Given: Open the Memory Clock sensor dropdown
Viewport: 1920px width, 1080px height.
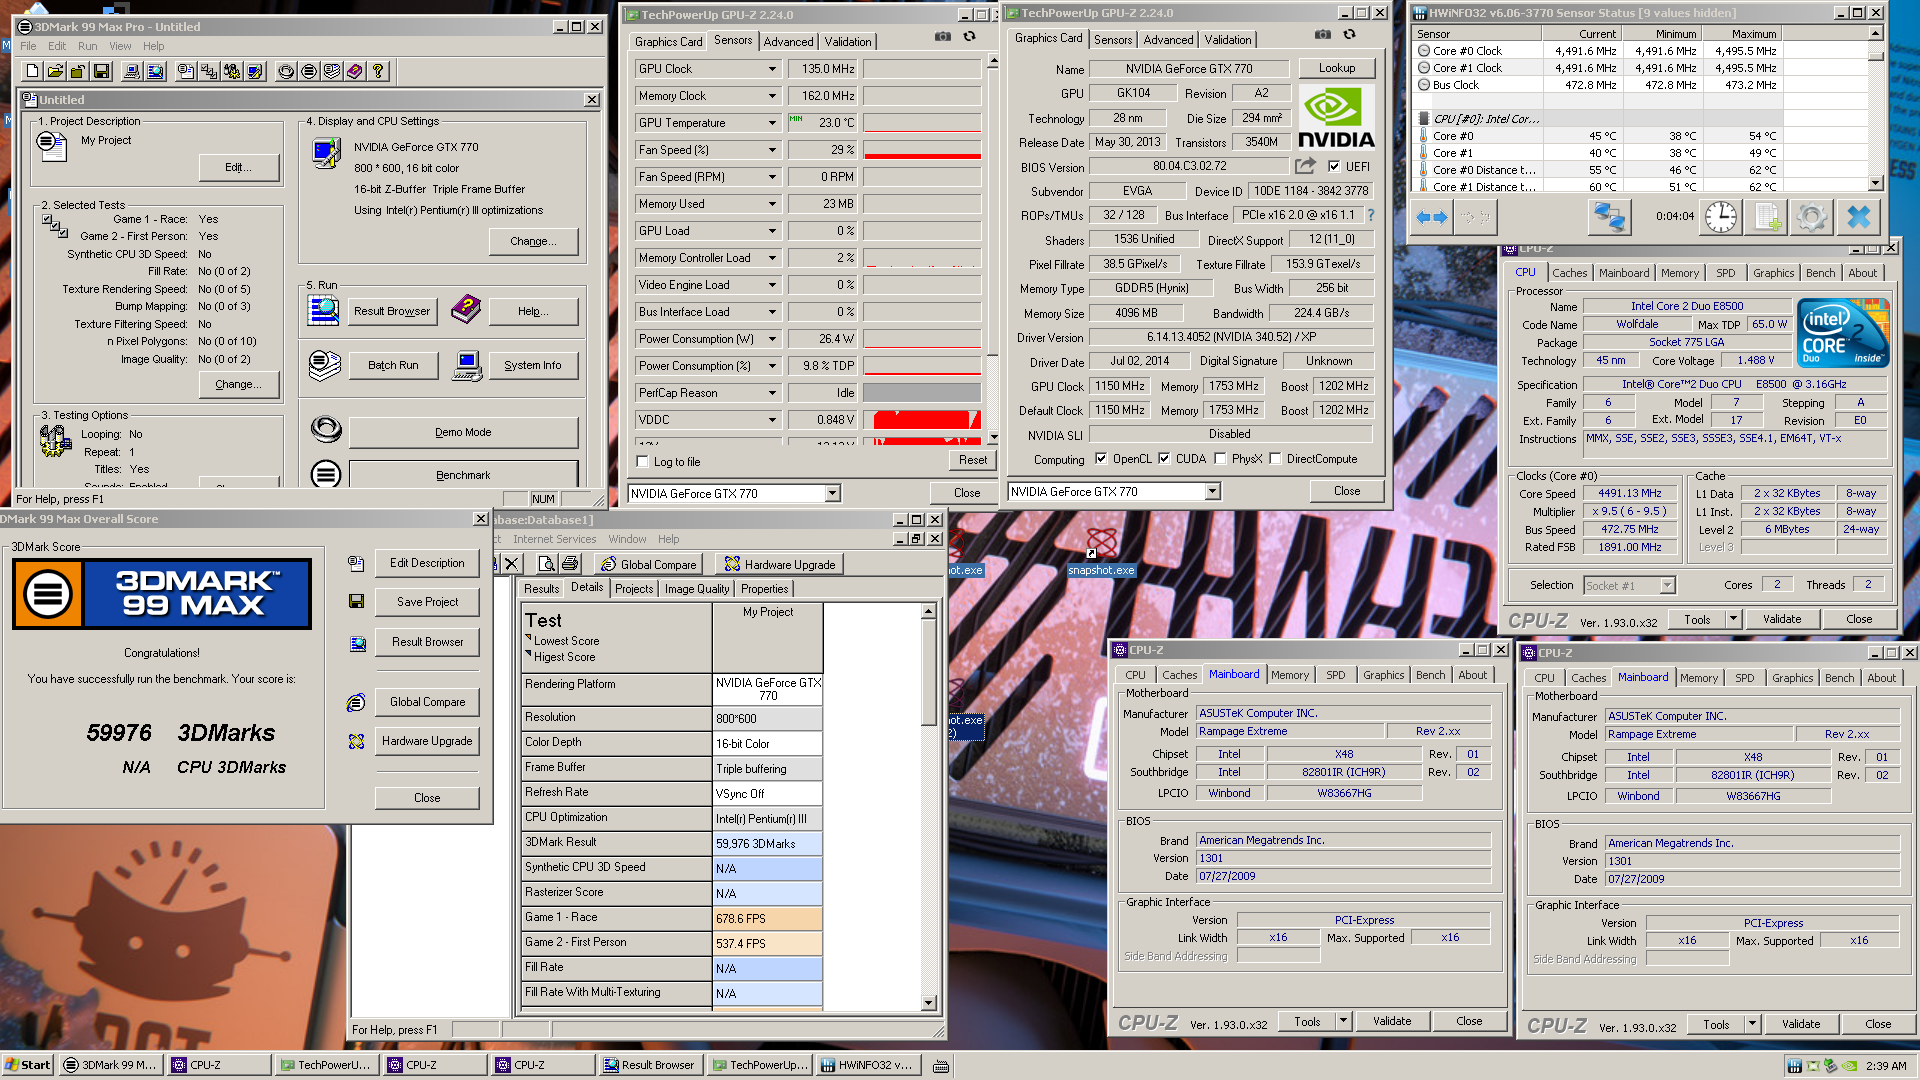Looking at the screenshot, I should 772,96.
